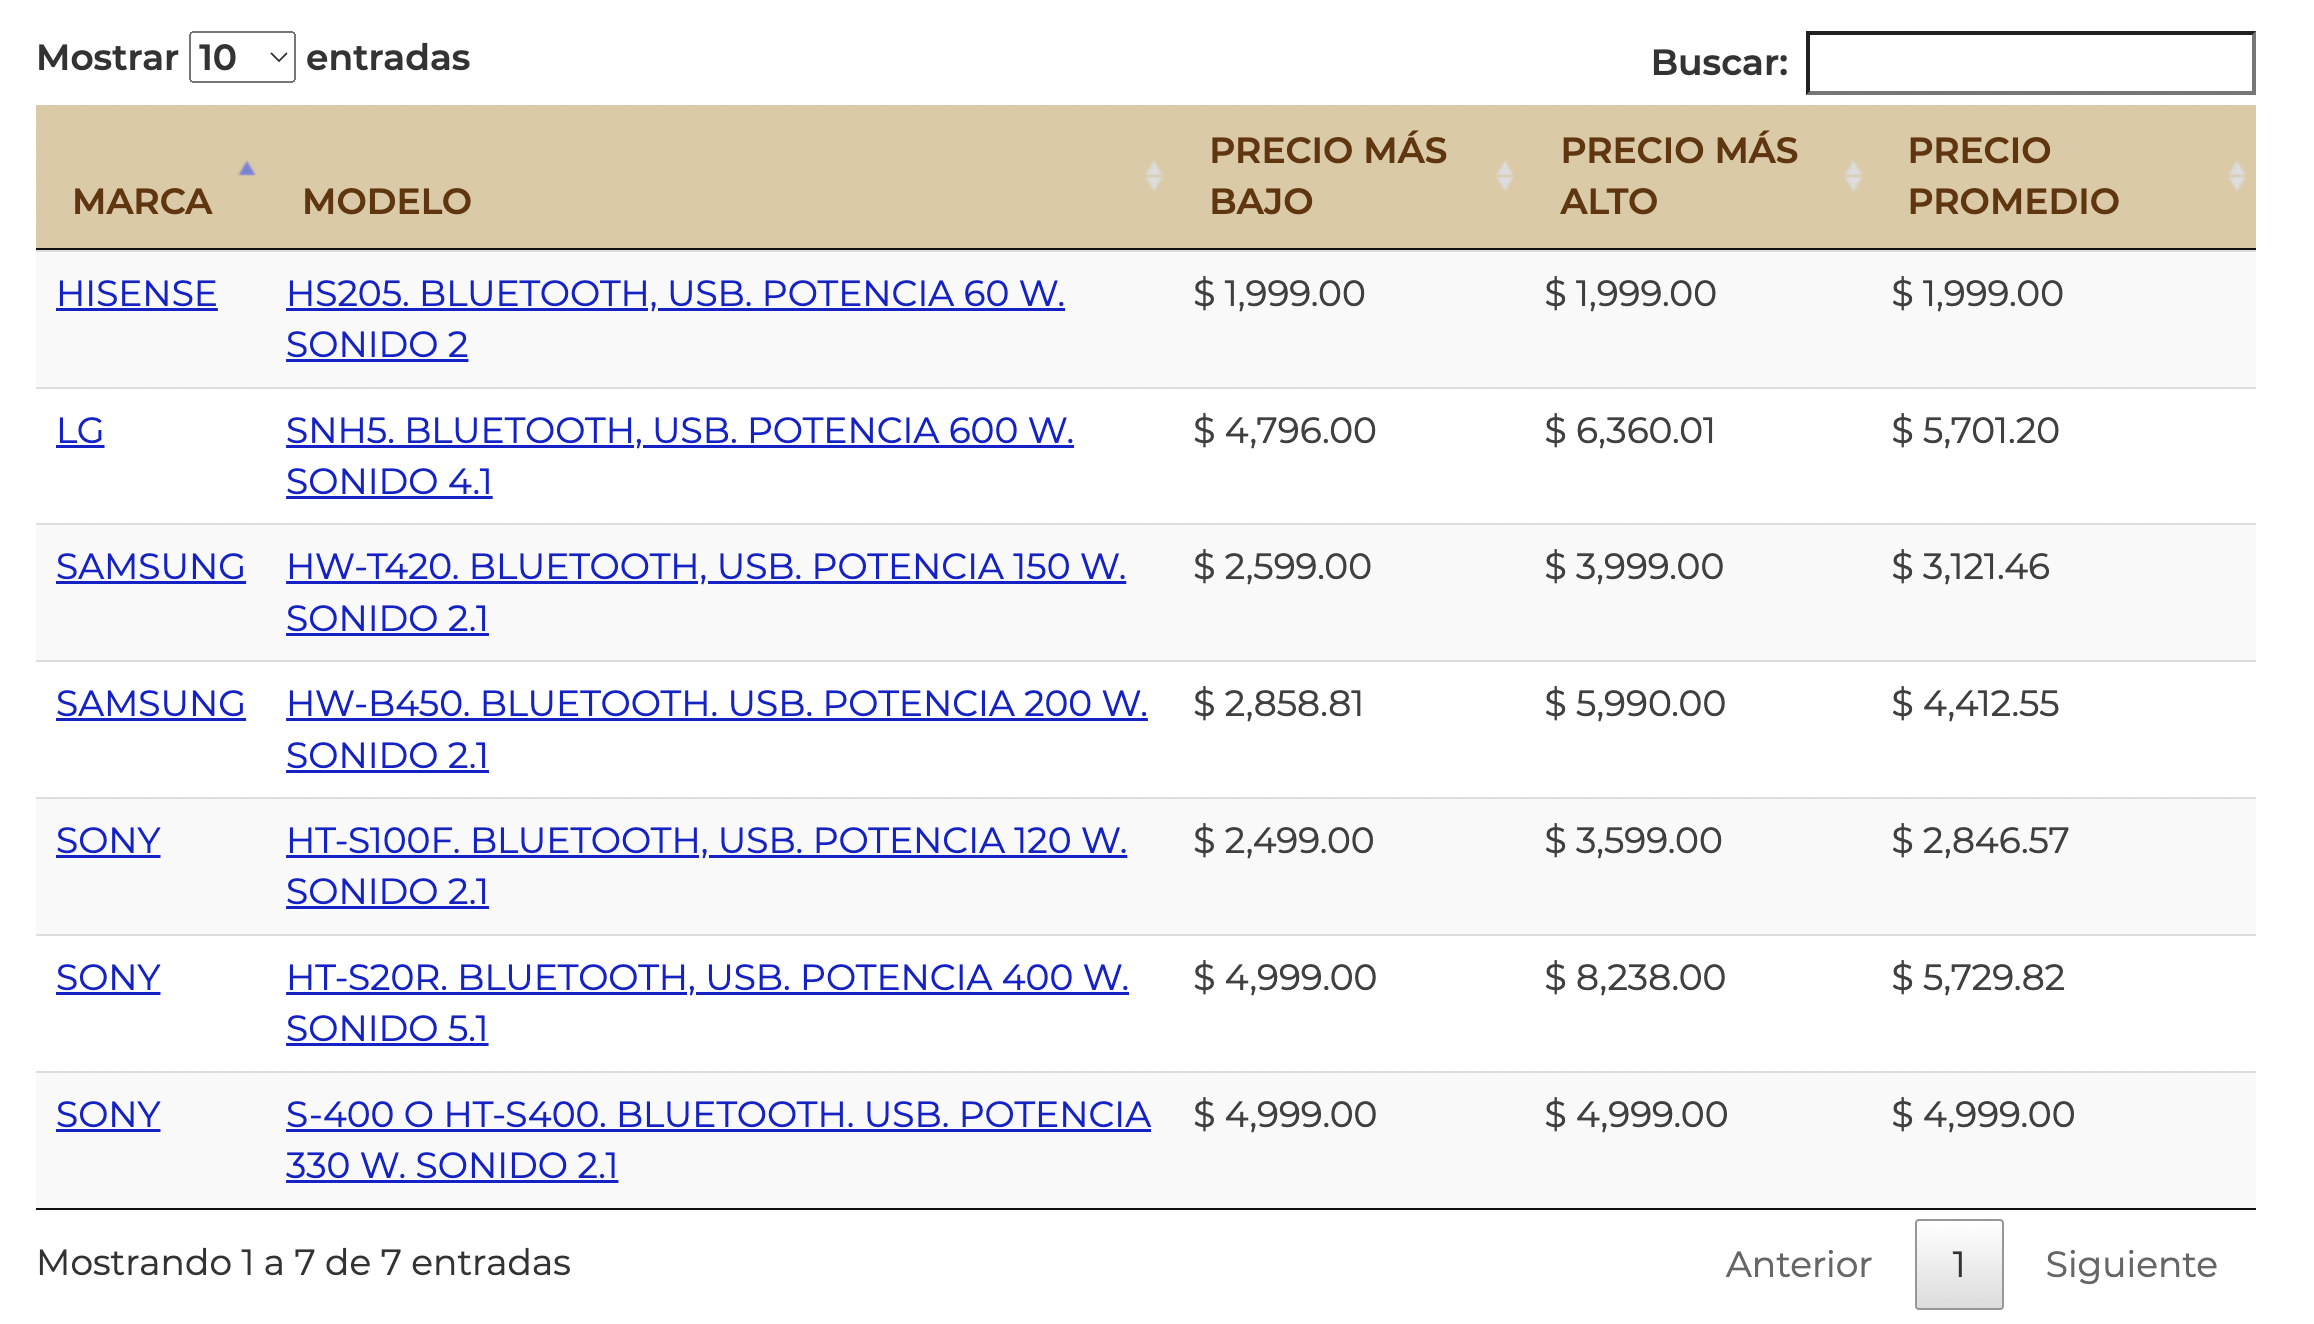Click the MARCA column header
The width and height of the screenshot is (2314, 1324).
click(142, 202)
